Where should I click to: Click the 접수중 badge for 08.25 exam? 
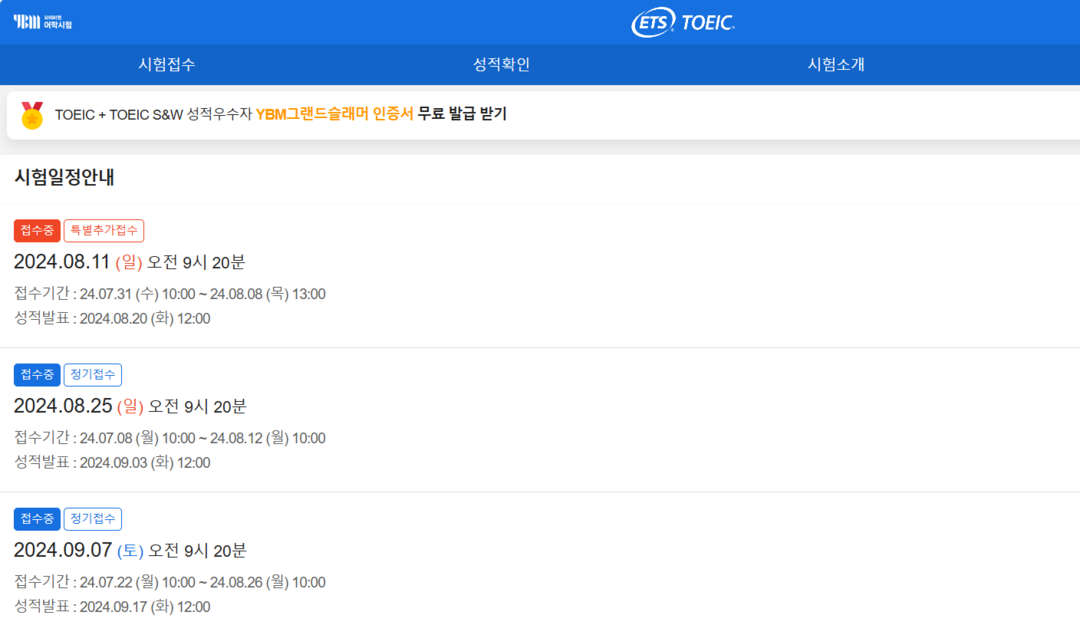tap(37, 375)
